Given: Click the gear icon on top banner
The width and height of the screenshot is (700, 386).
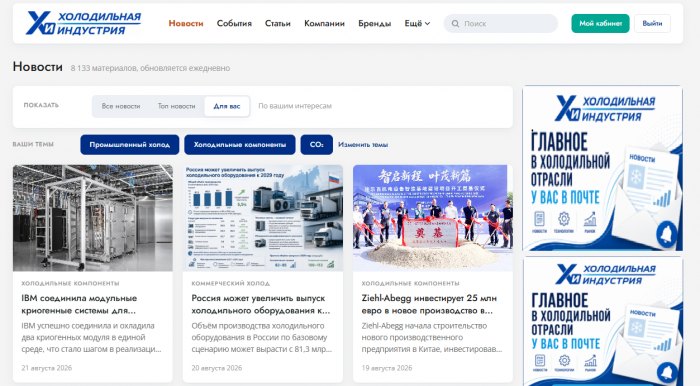Looking at the screenshot, I should (564, 219).
